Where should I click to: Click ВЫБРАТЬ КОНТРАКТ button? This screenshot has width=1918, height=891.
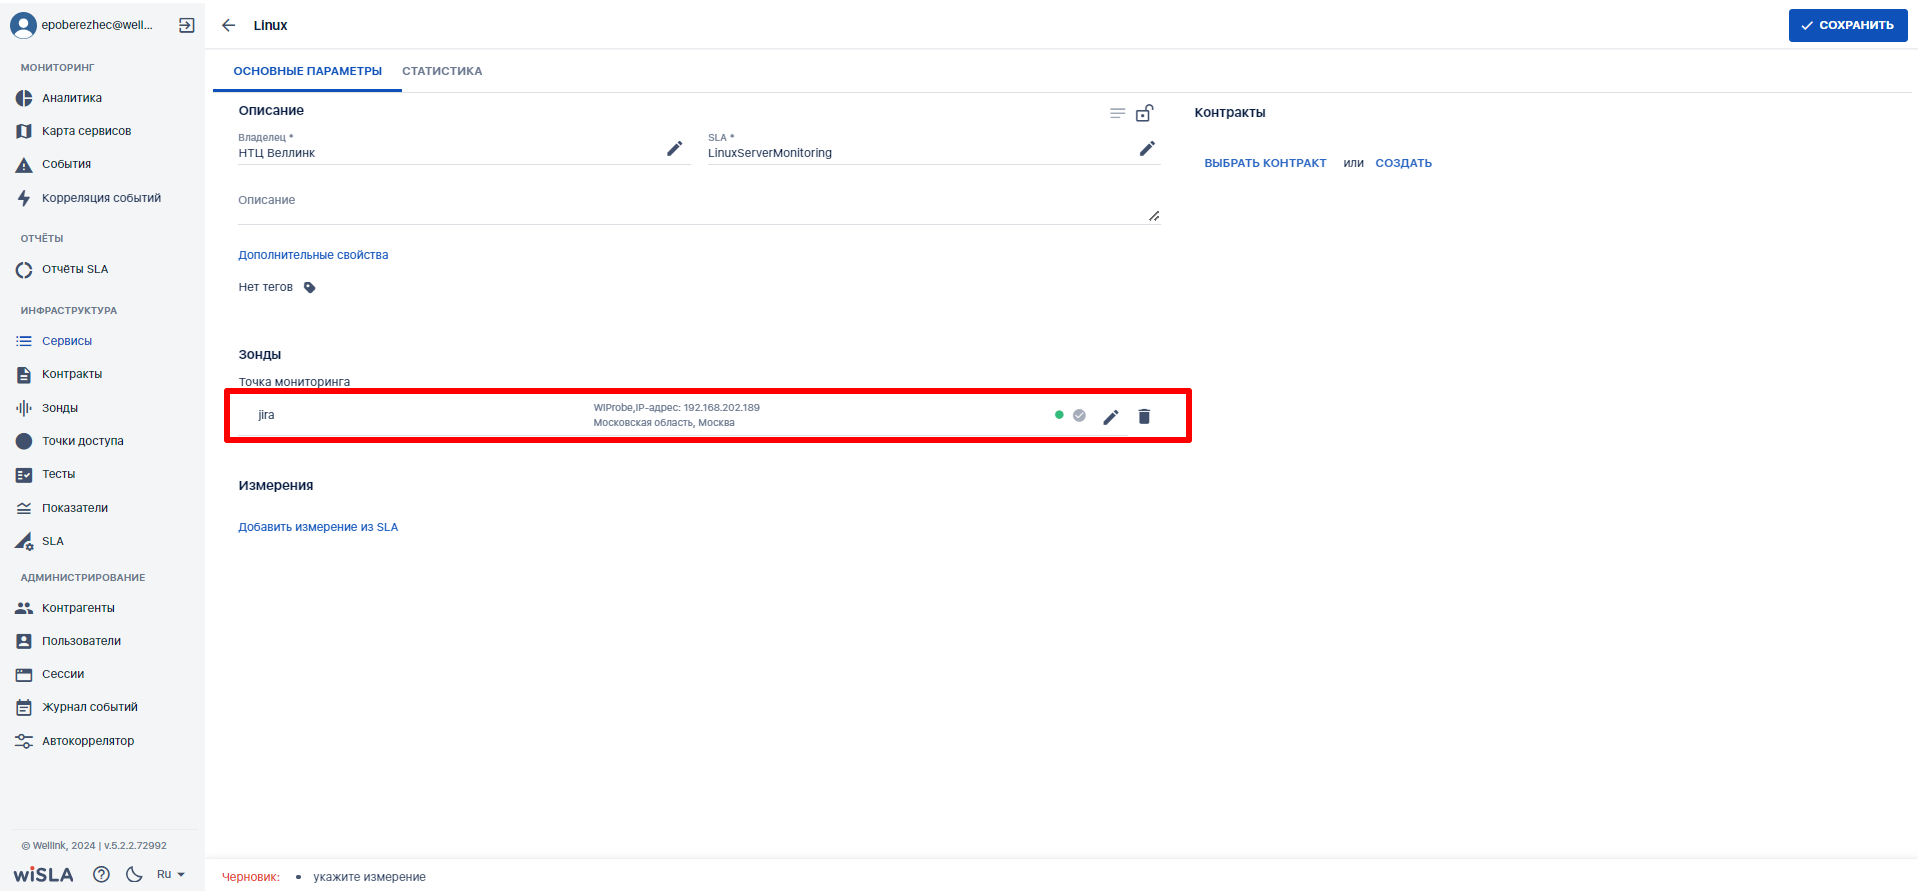(x=1265, y=163)
